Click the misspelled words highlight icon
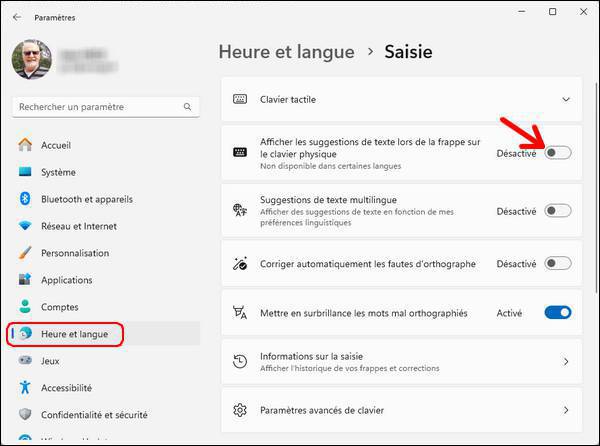This screenshot has height=446, width=600. [x=240, y=313]
